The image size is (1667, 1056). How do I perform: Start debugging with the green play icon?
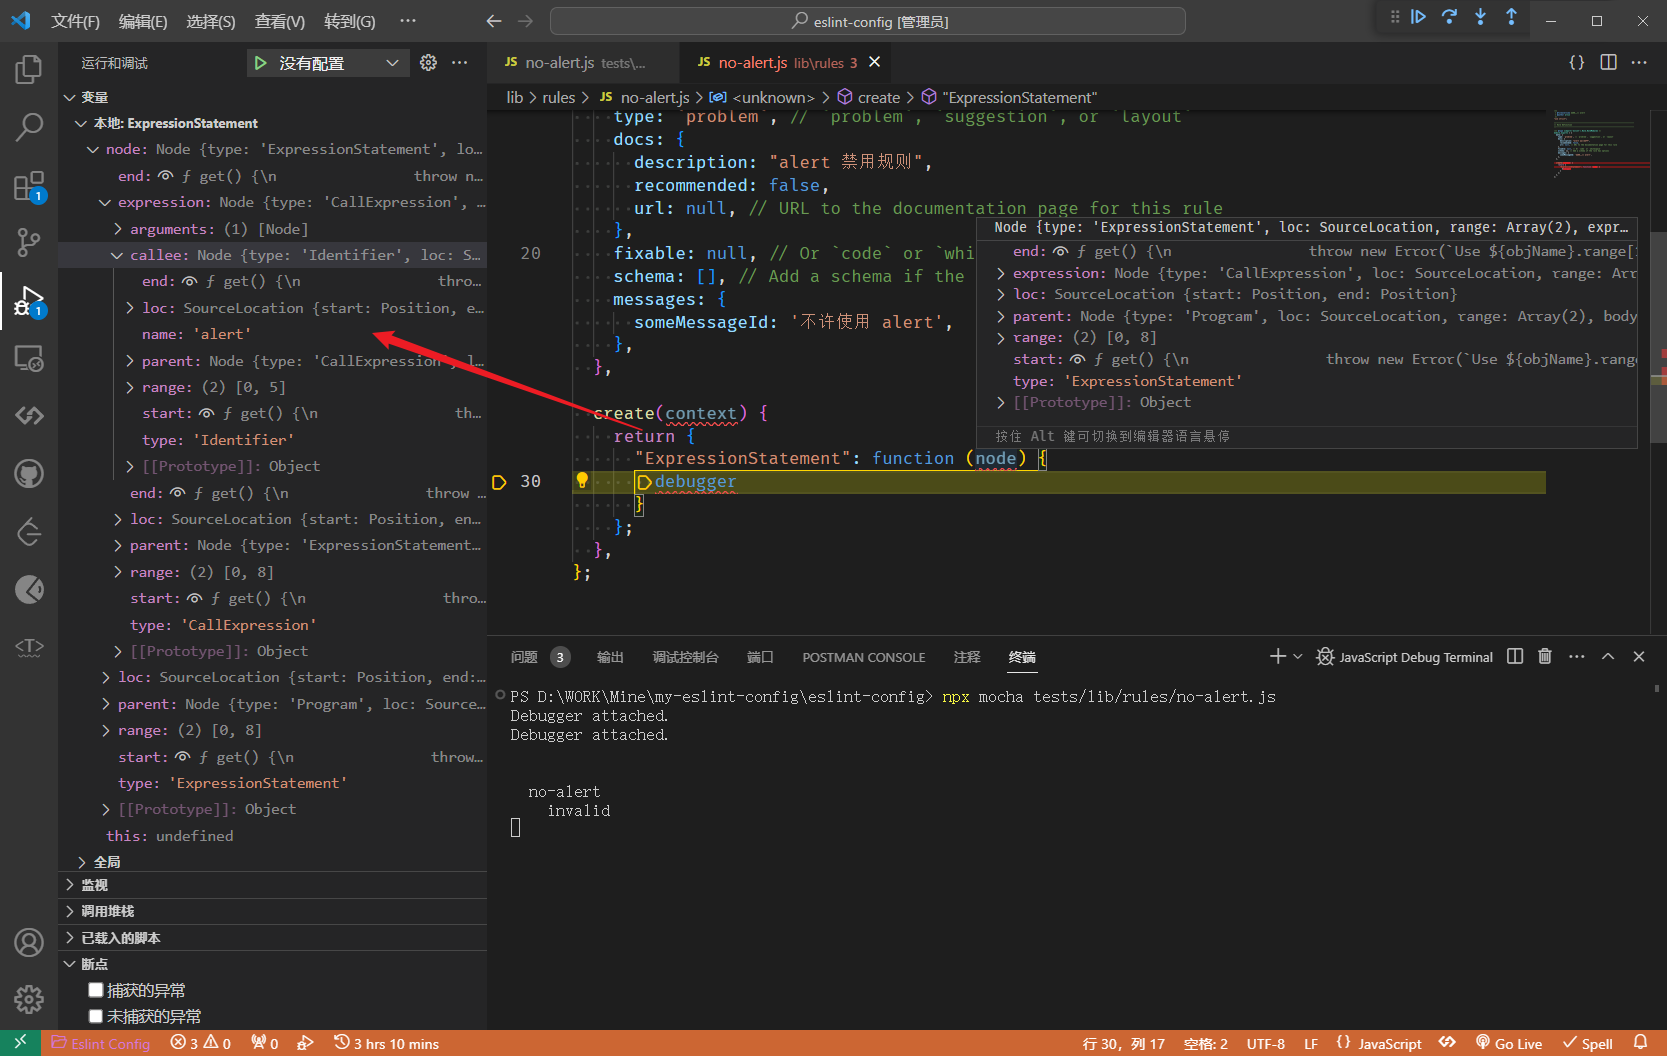click(261, 63)
